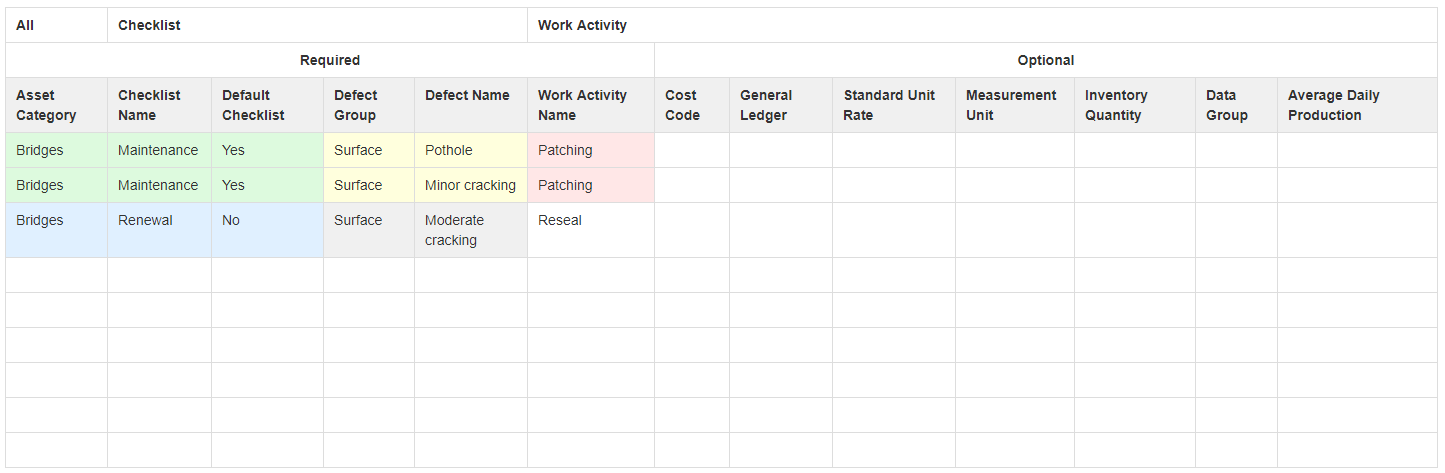Select the Optional section header
The image size is (1445, 473).
point(1046,60)
